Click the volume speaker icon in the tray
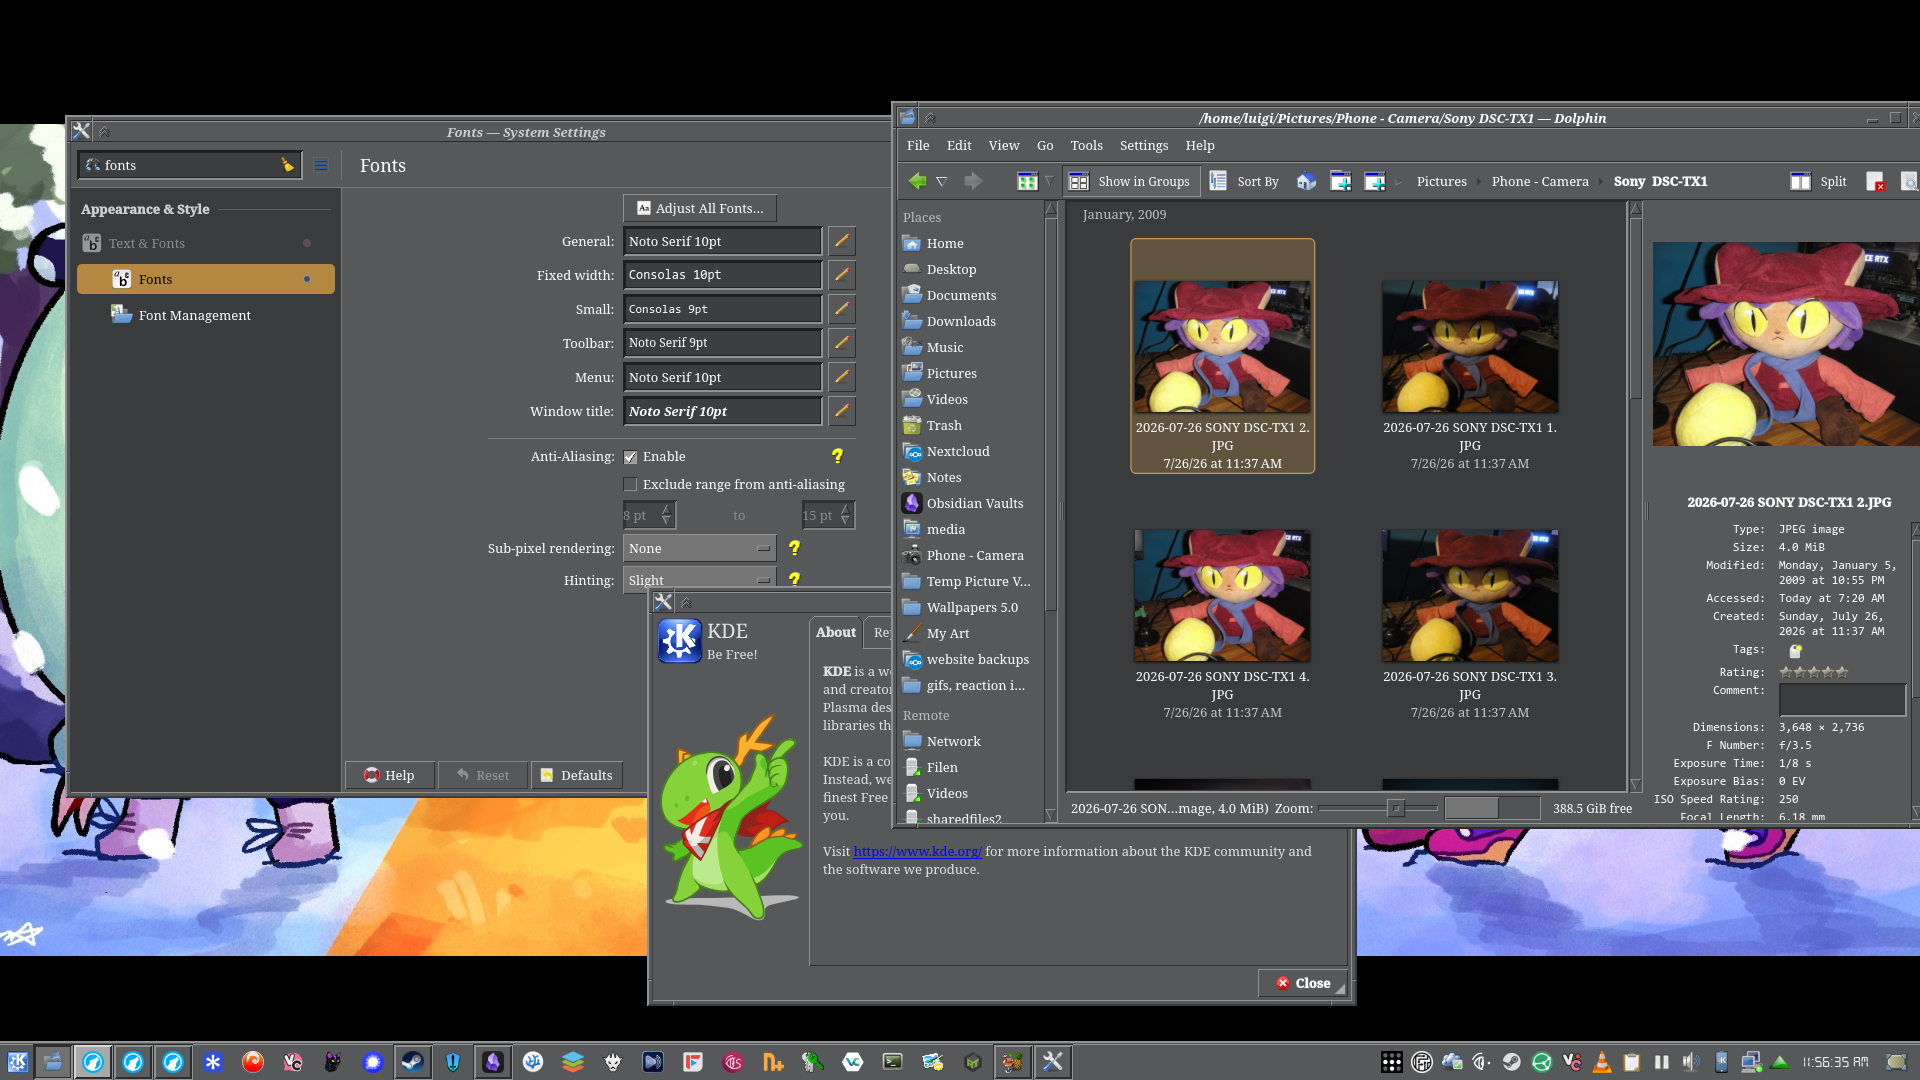Screen dimensions: 1920x1080 (x=1690, y=1062)
